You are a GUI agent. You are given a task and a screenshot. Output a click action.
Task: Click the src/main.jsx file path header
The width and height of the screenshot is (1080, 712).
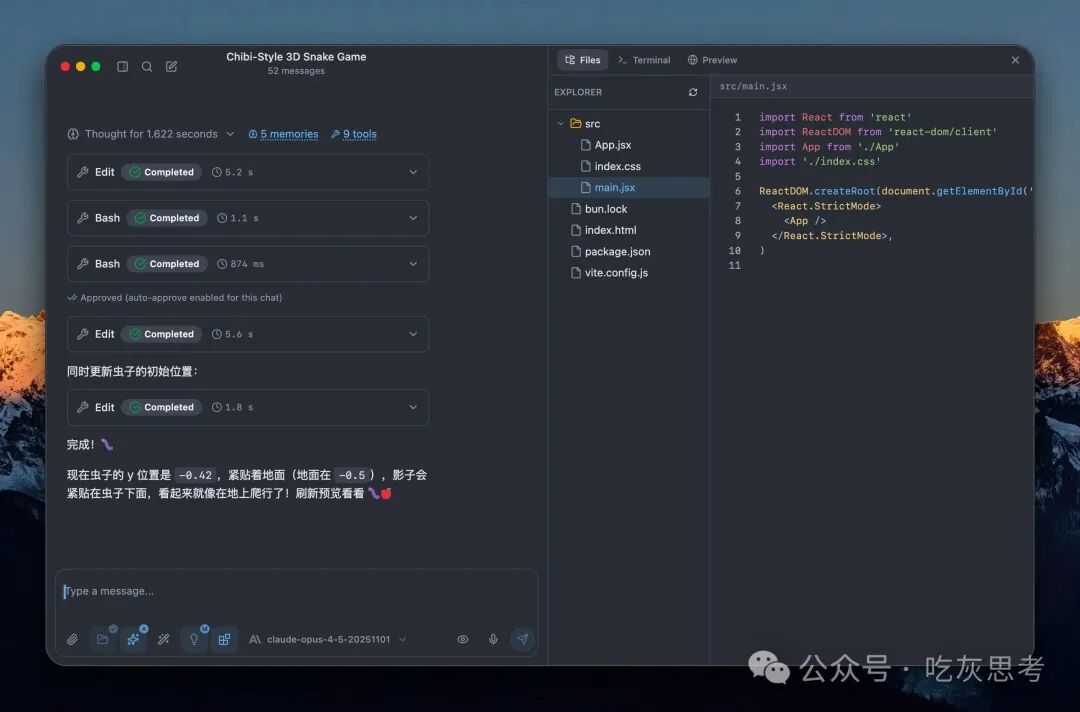pyautogui.click(x=753, y=87)
